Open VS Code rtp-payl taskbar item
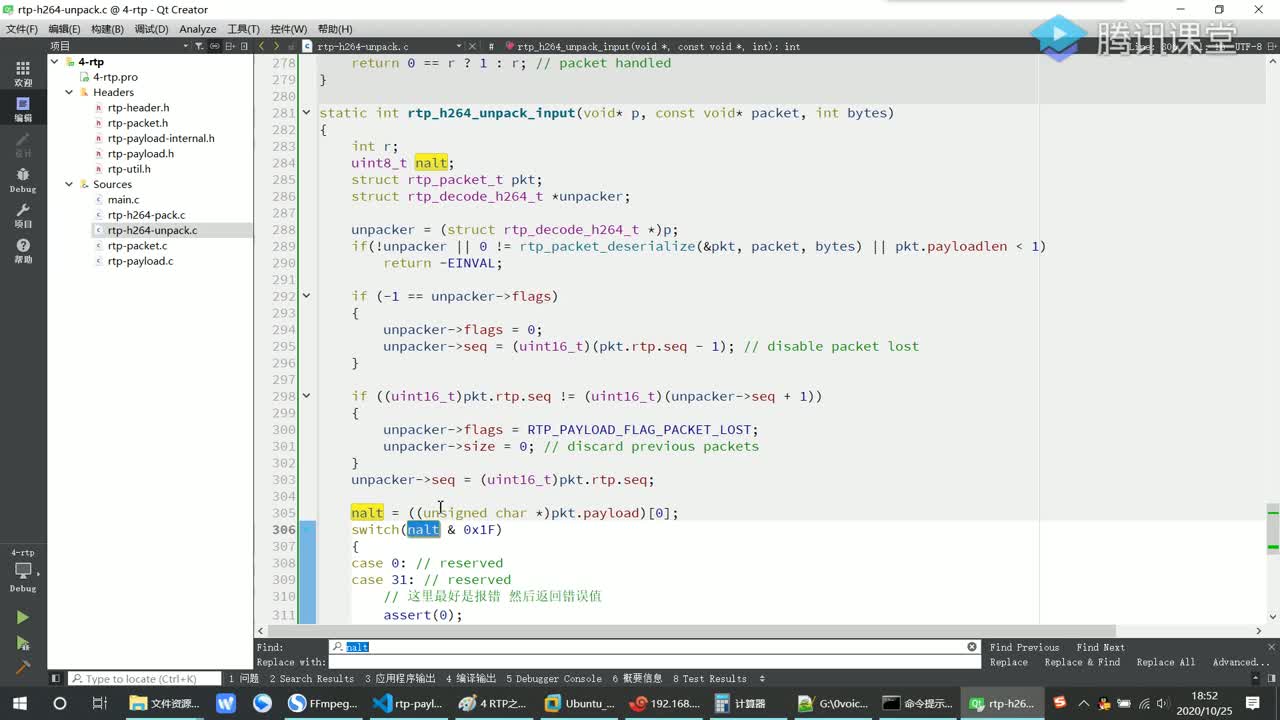The image size is (1280, 720). 407,703
